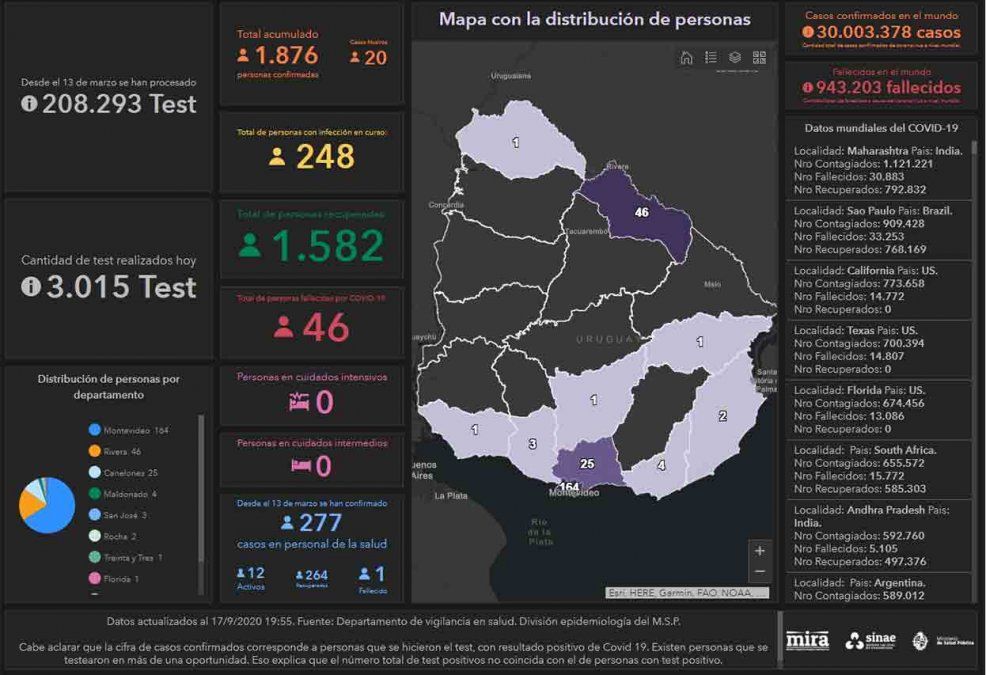Viewport: 986px width, 675px height.
Task: Click the map home (default extent) icon
Action: [686, 58]
